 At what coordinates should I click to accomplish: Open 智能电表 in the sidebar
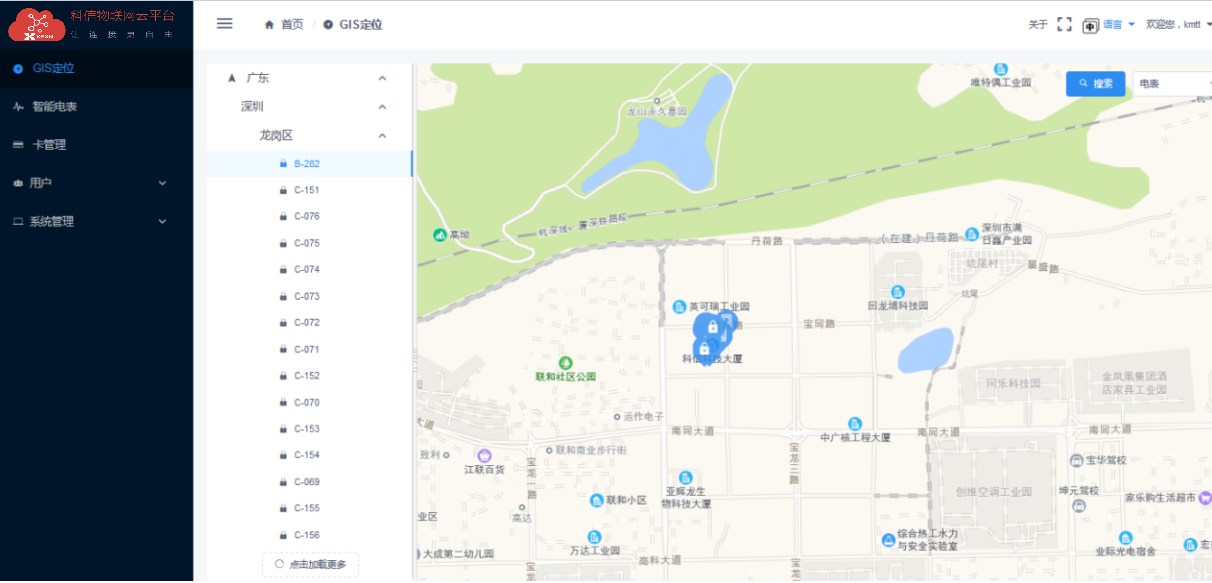tap(54, 106)
